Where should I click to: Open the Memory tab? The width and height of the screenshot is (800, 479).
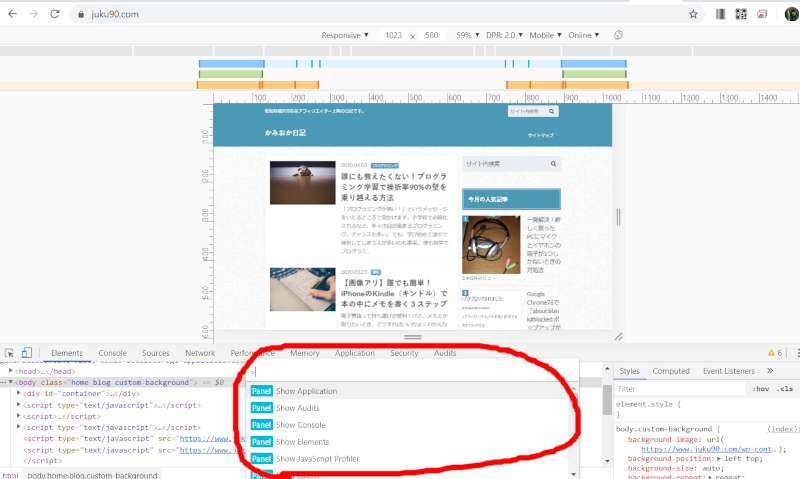[305, 353]
